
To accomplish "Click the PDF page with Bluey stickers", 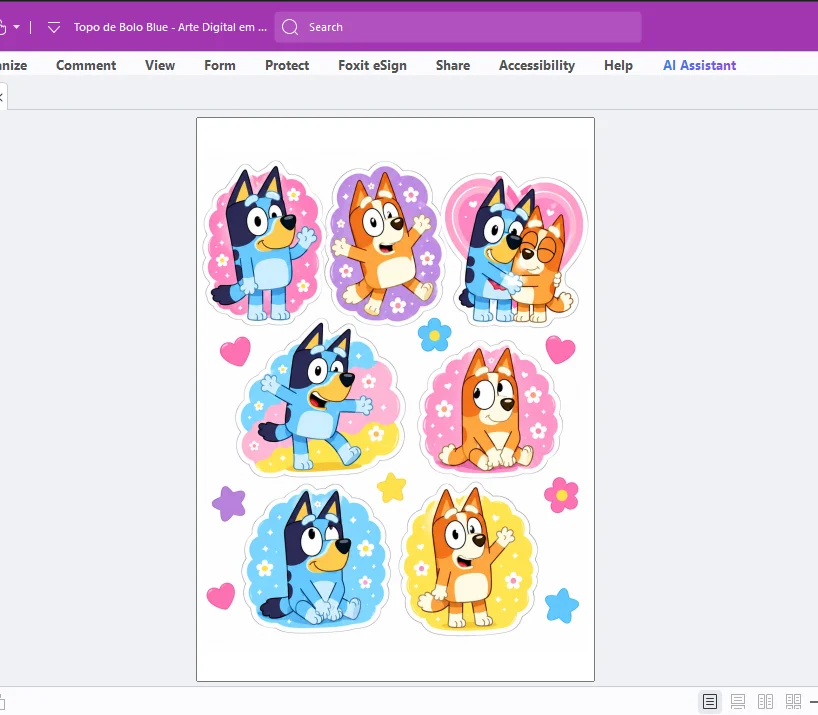I will [395, 399].
